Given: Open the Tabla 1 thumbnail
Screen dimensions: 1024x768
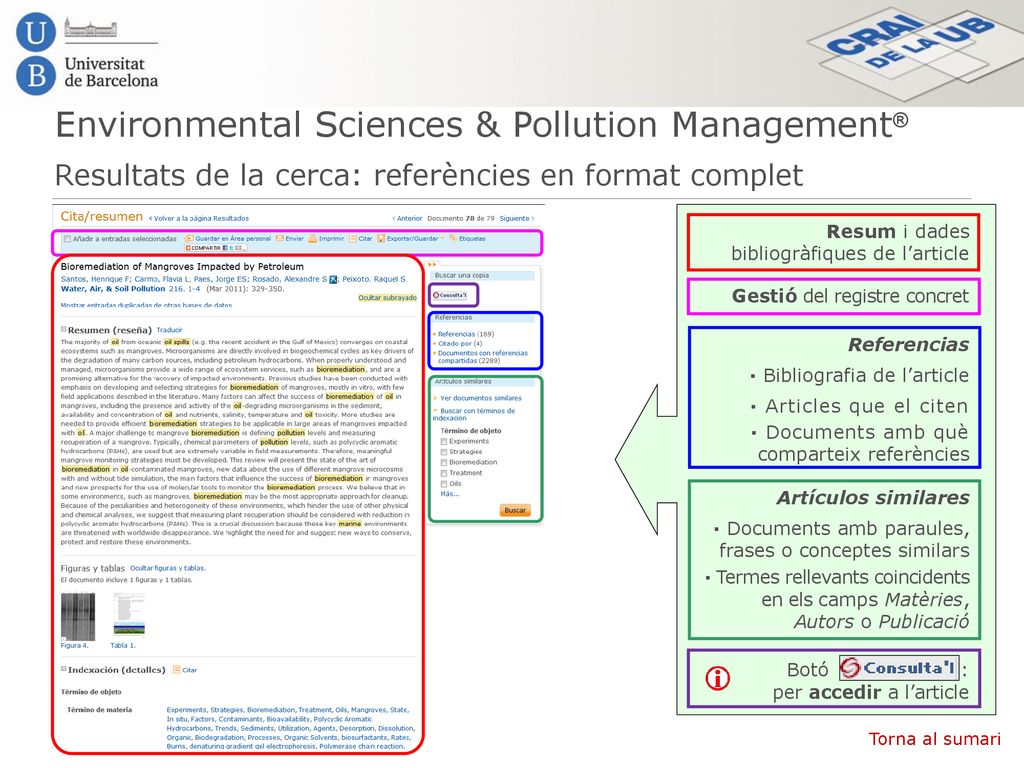Looking at the screenshot, I should point(129,614).
